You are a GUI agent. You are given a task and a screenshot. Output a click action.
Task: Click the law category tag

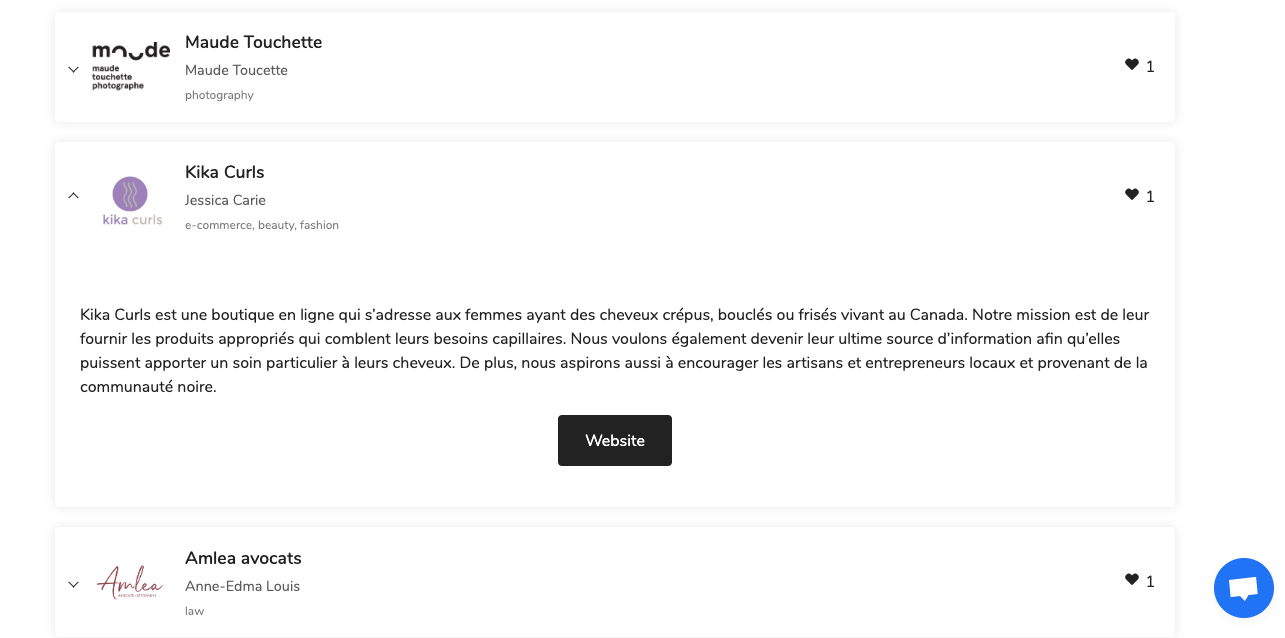[194, 610]
